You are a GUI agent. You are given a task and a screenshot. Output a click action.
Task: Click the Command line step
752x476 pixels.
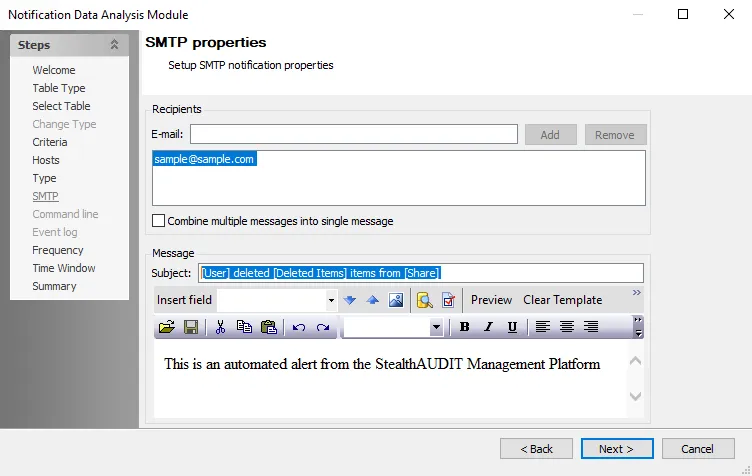pyautogui.click(x=65, y=214)
